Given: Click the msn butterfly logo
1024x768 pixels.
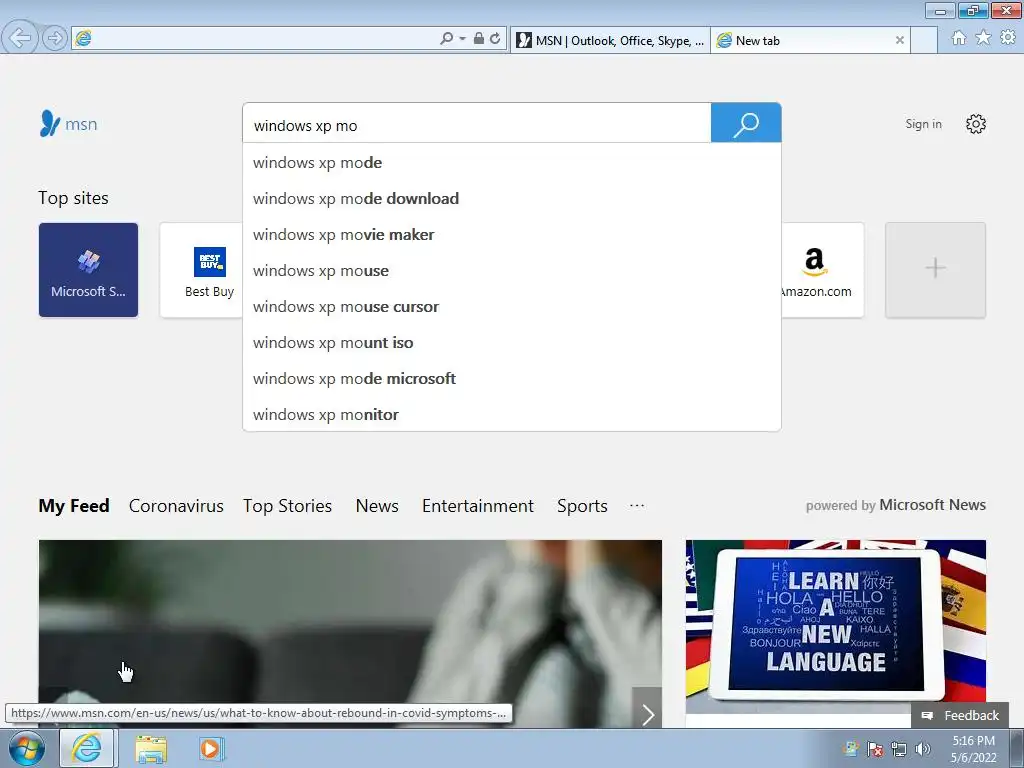Looking at the screenshot, I should [x=69, y=123].
